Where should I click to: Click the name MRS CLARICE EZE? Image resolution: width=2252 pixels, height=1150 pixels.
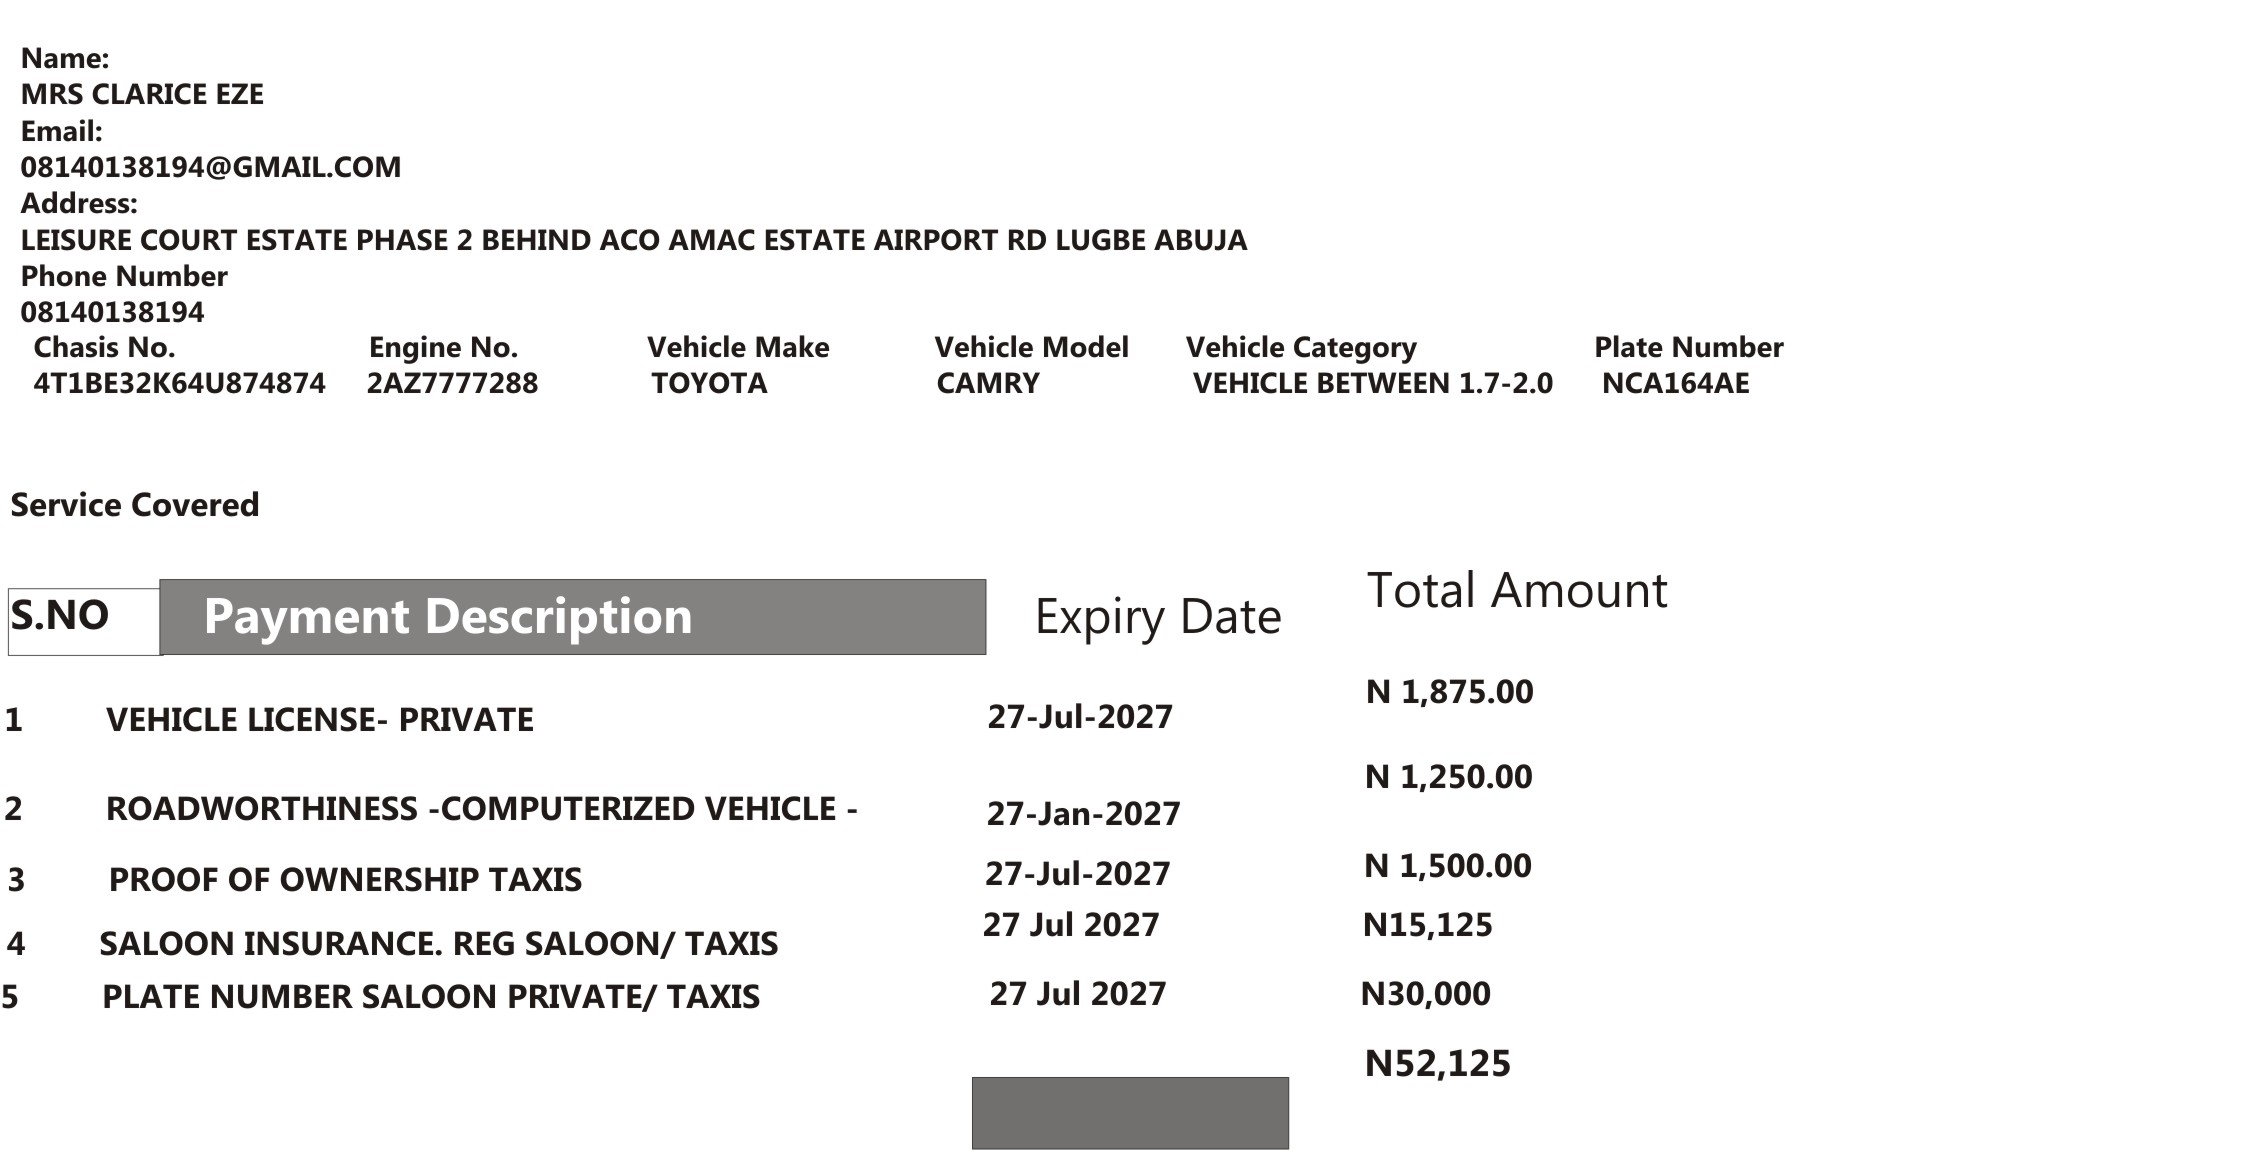point(142,94)
